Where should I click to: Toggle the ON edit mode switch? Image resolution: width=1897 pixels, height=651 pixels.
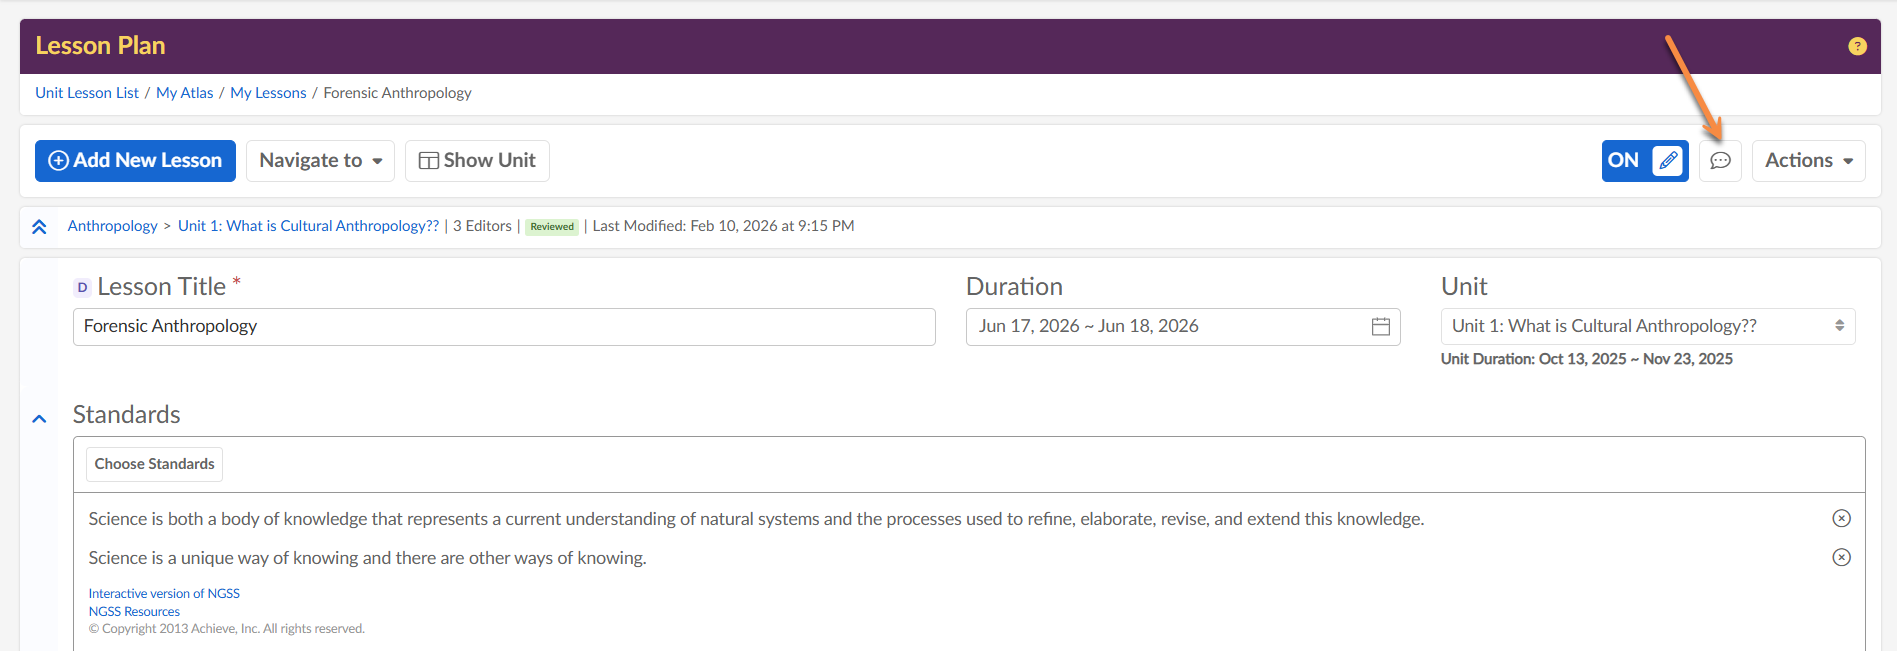tap(1624, 161)
